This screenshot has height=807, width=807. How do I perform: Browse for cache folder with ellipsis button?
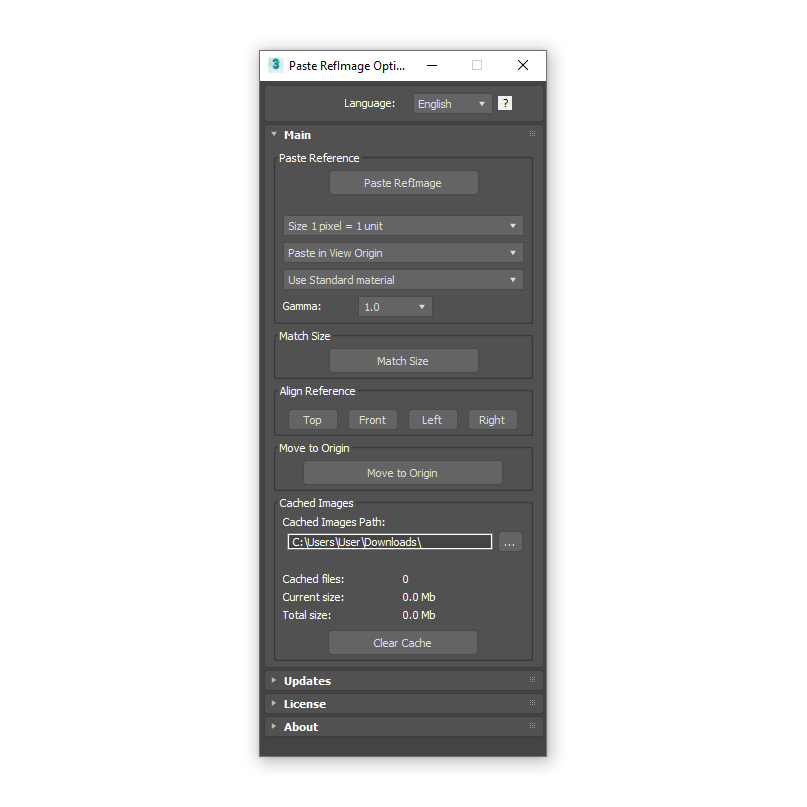coord(510,542)
